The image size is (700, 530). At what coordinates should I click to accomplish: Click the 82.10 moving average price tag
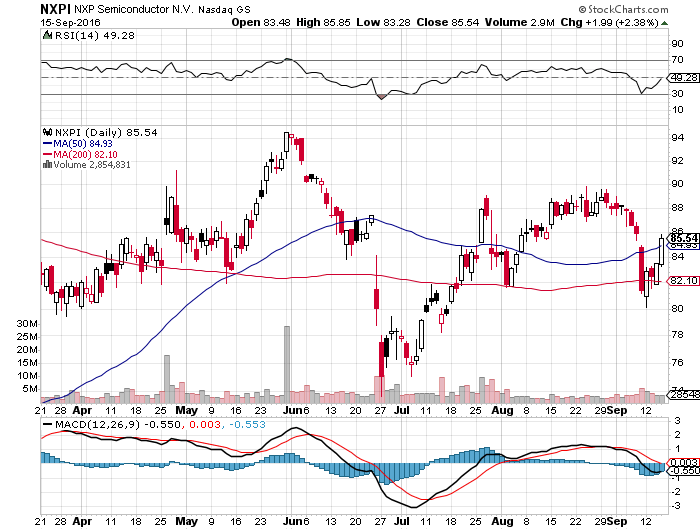coord(683,280)
